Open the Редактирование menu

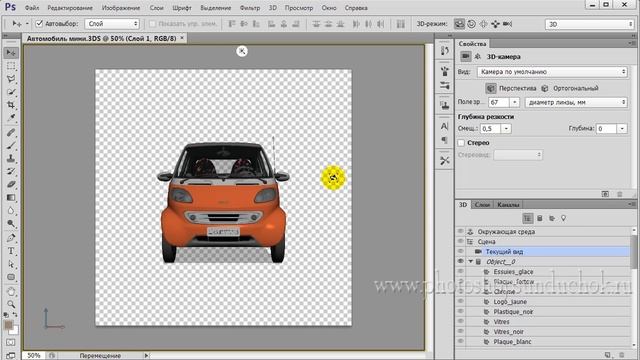pyautogui.click(x=70, y=8)
